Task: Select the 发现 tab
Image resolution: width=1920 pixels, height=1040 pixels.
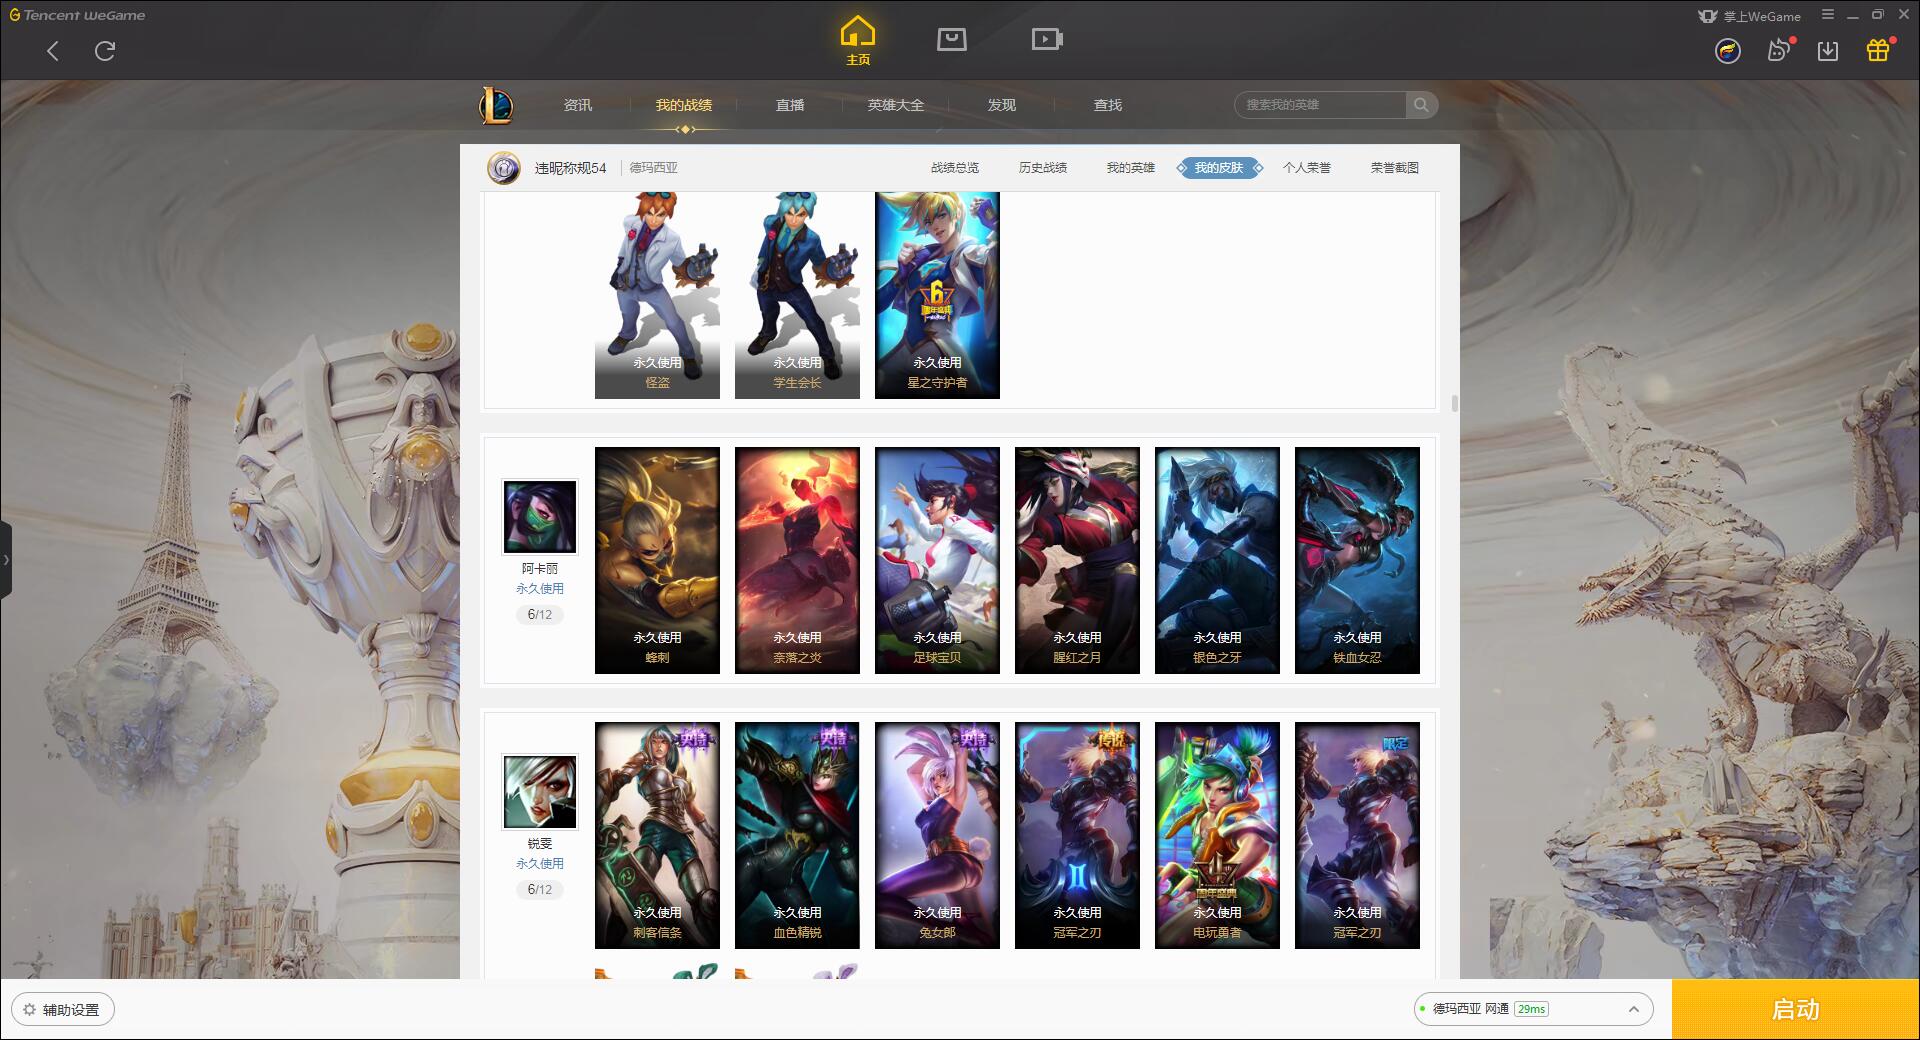Action: click(x=1002, y=105)
